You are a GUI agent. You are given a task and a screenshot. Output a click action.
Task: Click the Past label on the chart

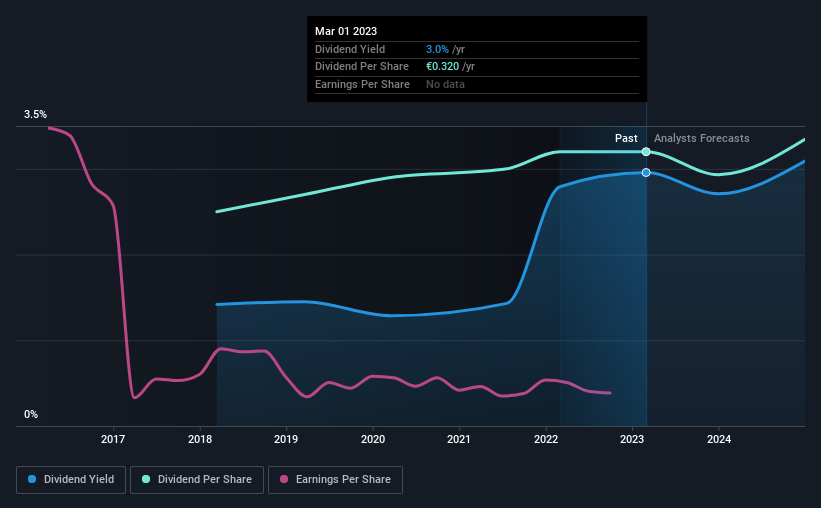(x=626, y=138)
